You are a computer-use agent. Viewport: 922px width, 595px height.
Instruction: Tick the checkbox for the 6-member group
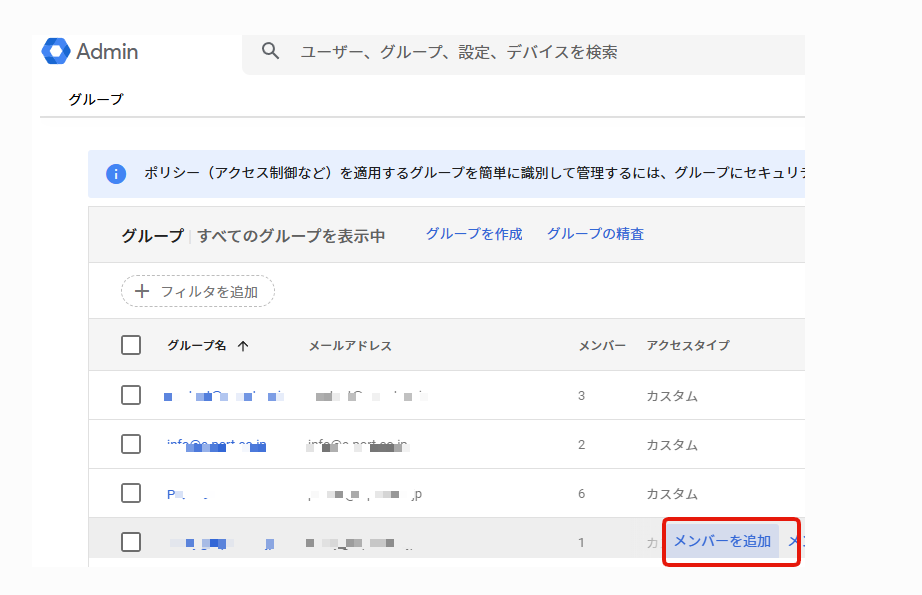click(x=131, y=493)
